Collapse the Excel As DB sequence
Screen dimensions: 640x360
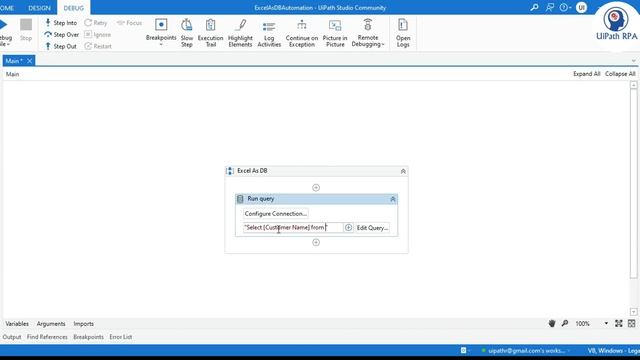(x=403, y=171)
